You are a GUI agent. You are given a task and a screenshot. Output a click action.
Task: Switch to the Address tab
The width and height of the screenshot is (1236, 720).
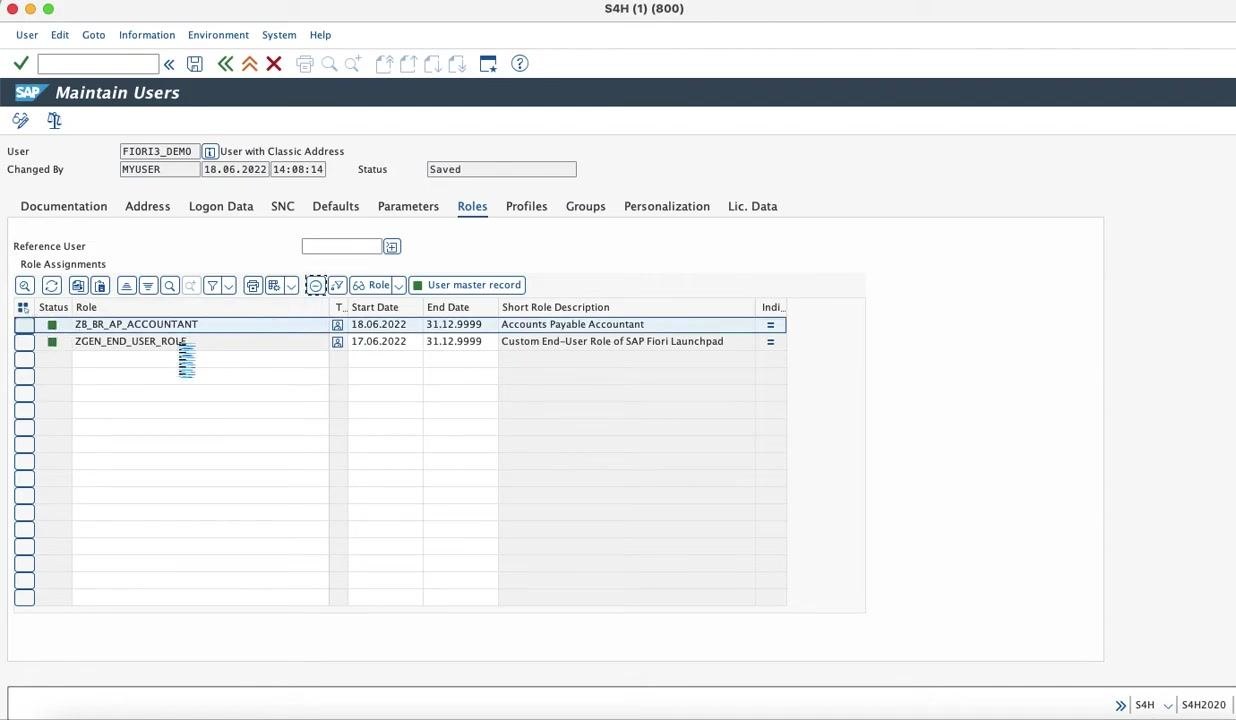pyautogui.click(x=148, y=207)
